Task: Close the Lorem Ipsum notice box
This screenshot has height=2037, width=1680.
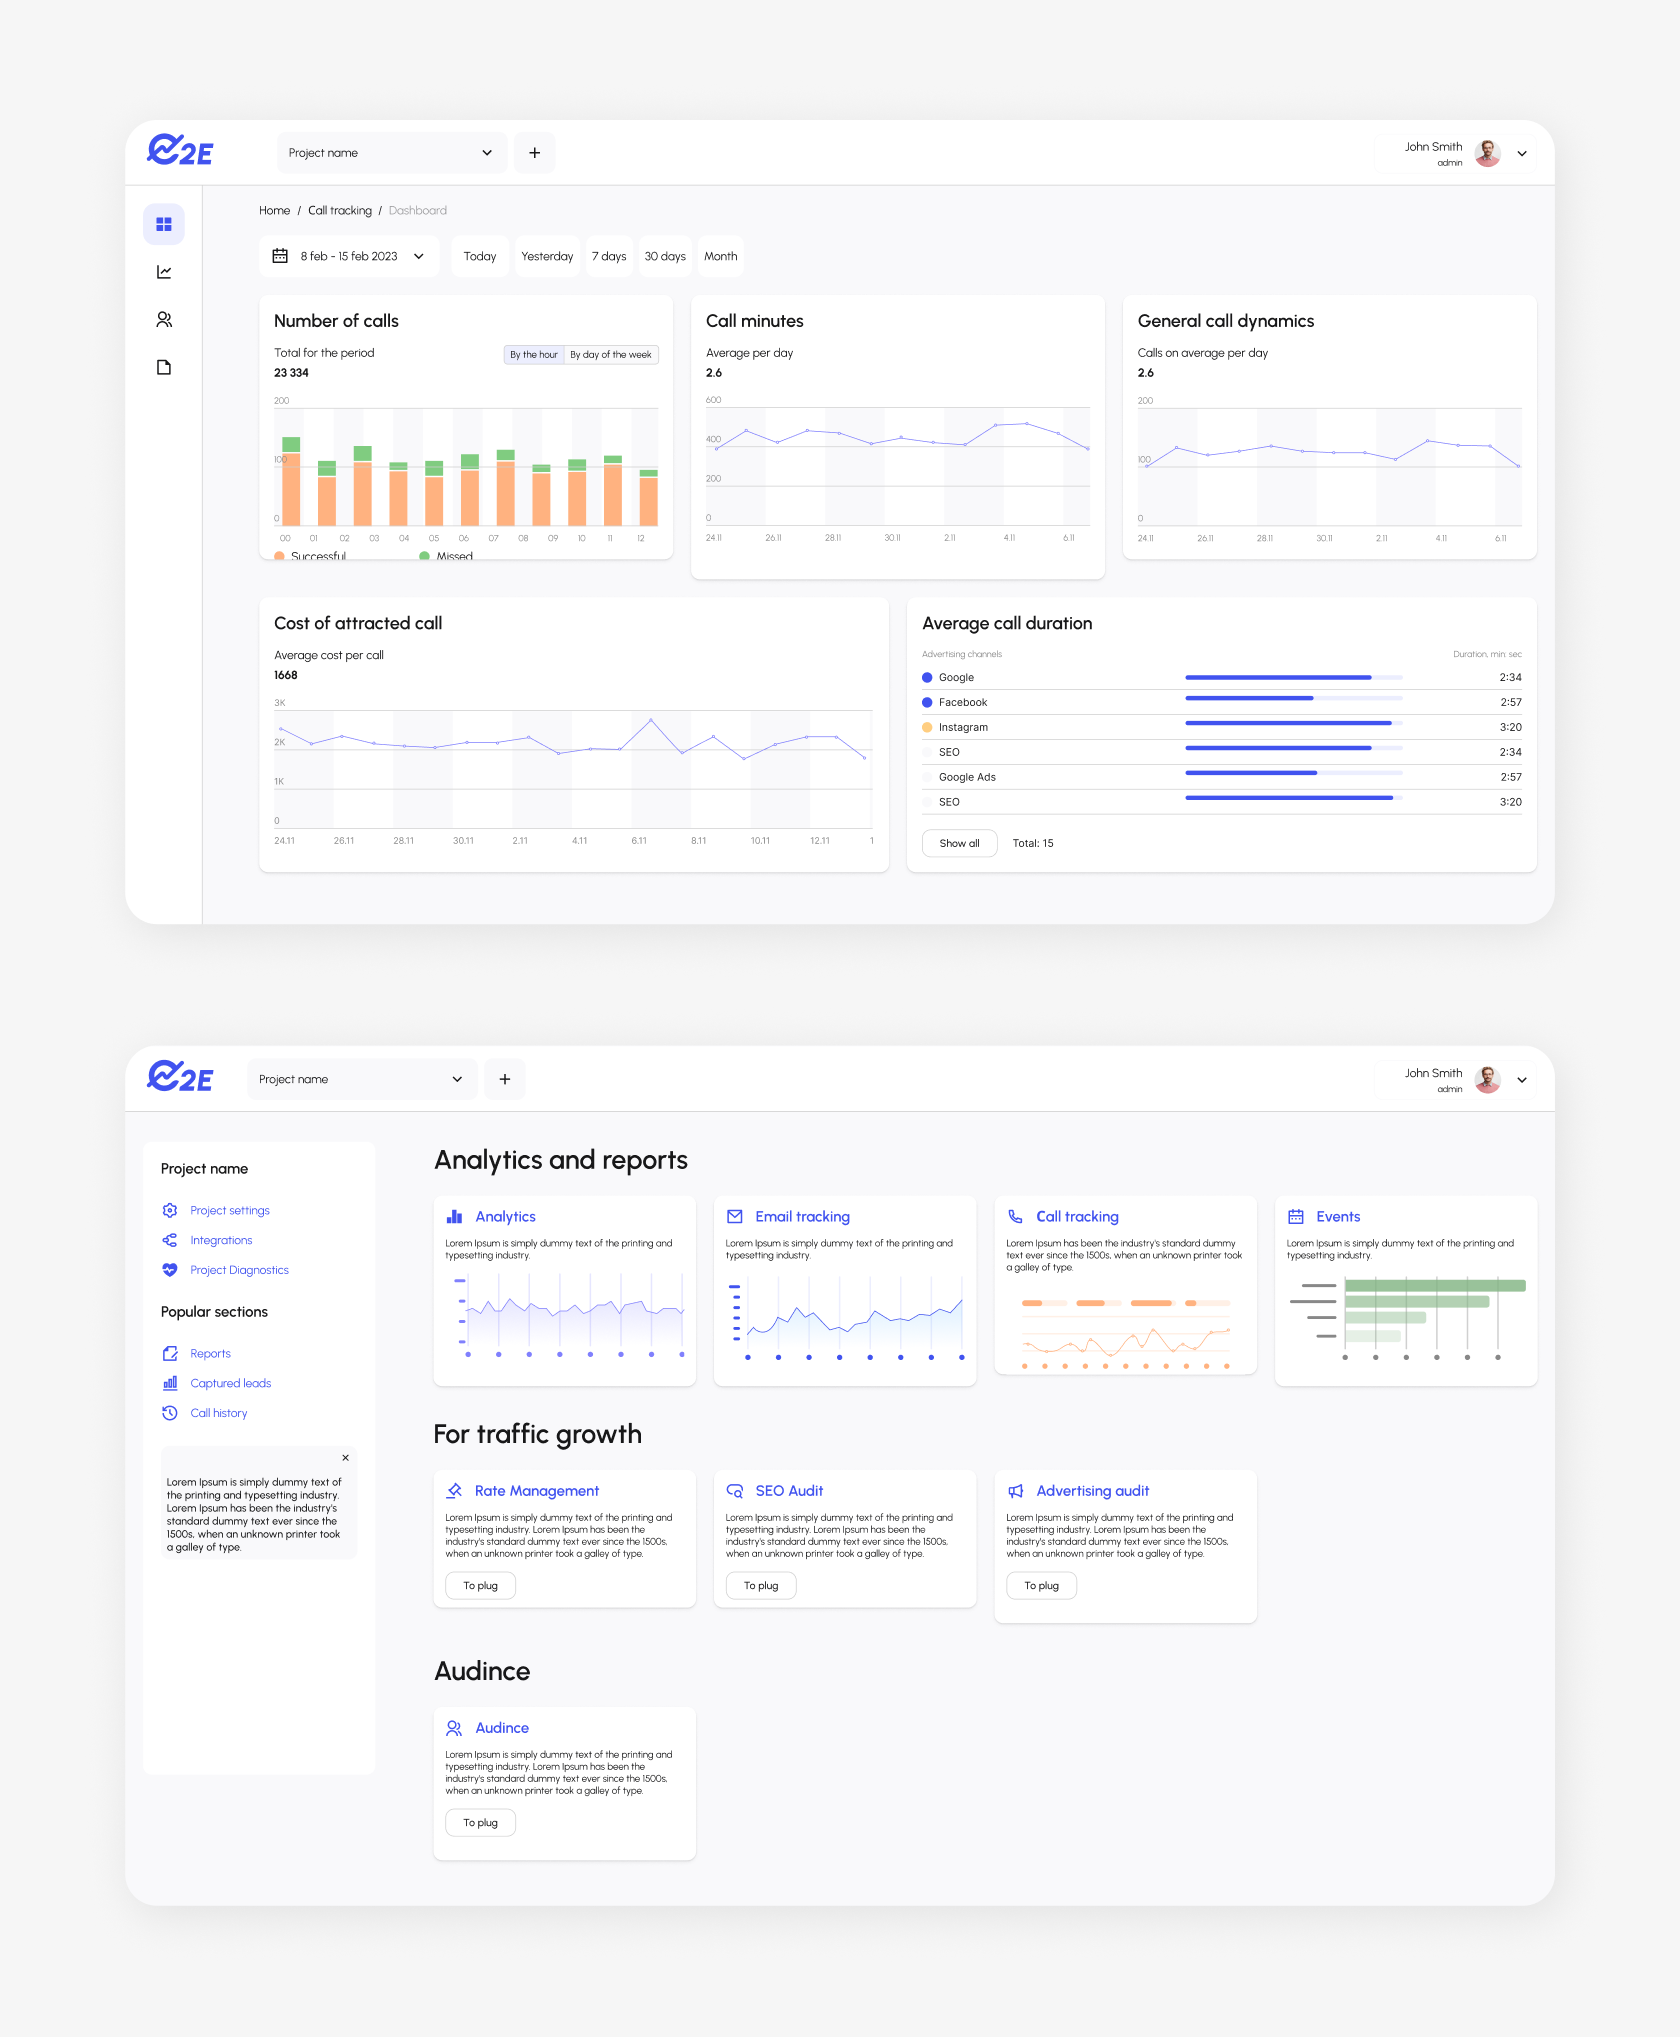Action: click(x=345, y=1458)
